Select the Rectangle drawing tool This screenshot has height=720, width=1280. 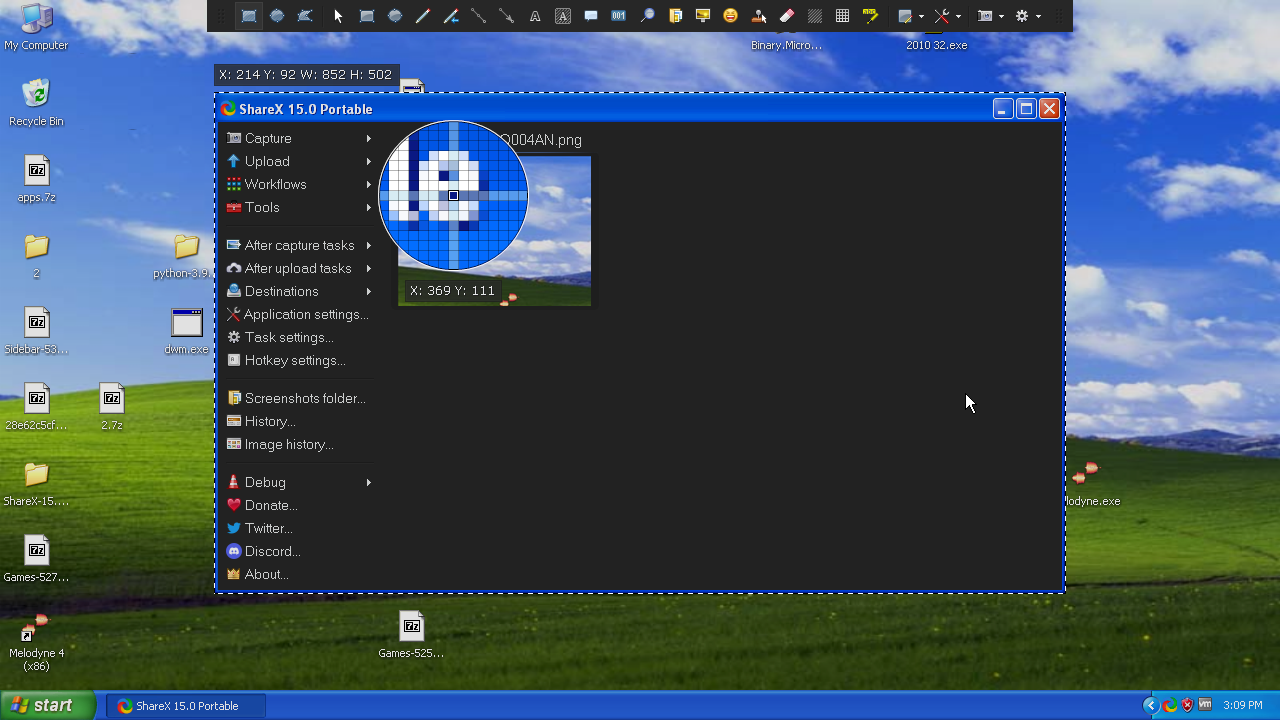367,16
